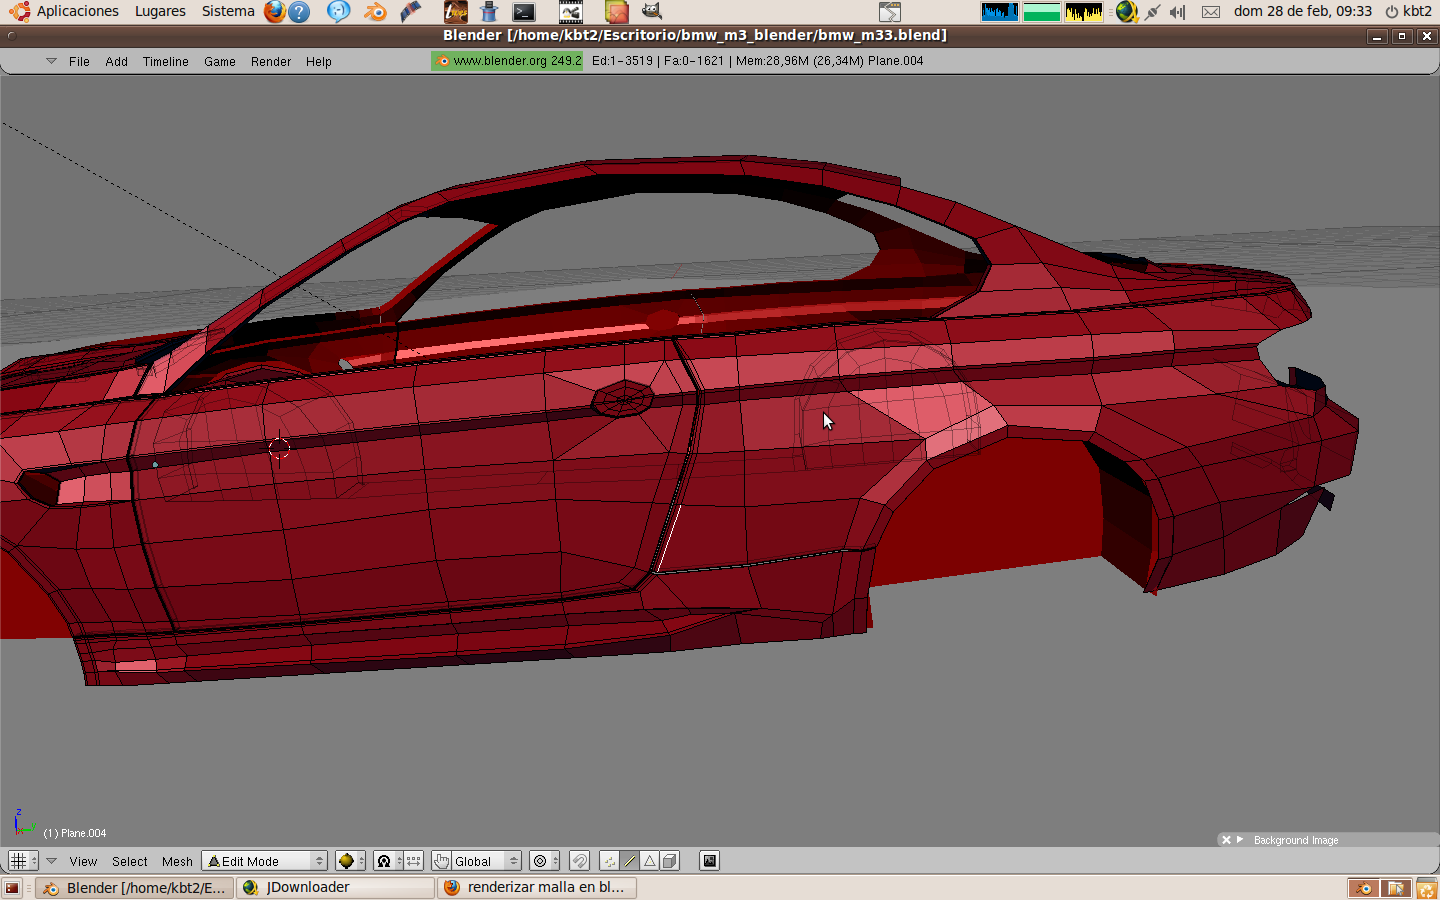Open the Render menu
The image size is (1440, 900).
click(x=270, y=62)
